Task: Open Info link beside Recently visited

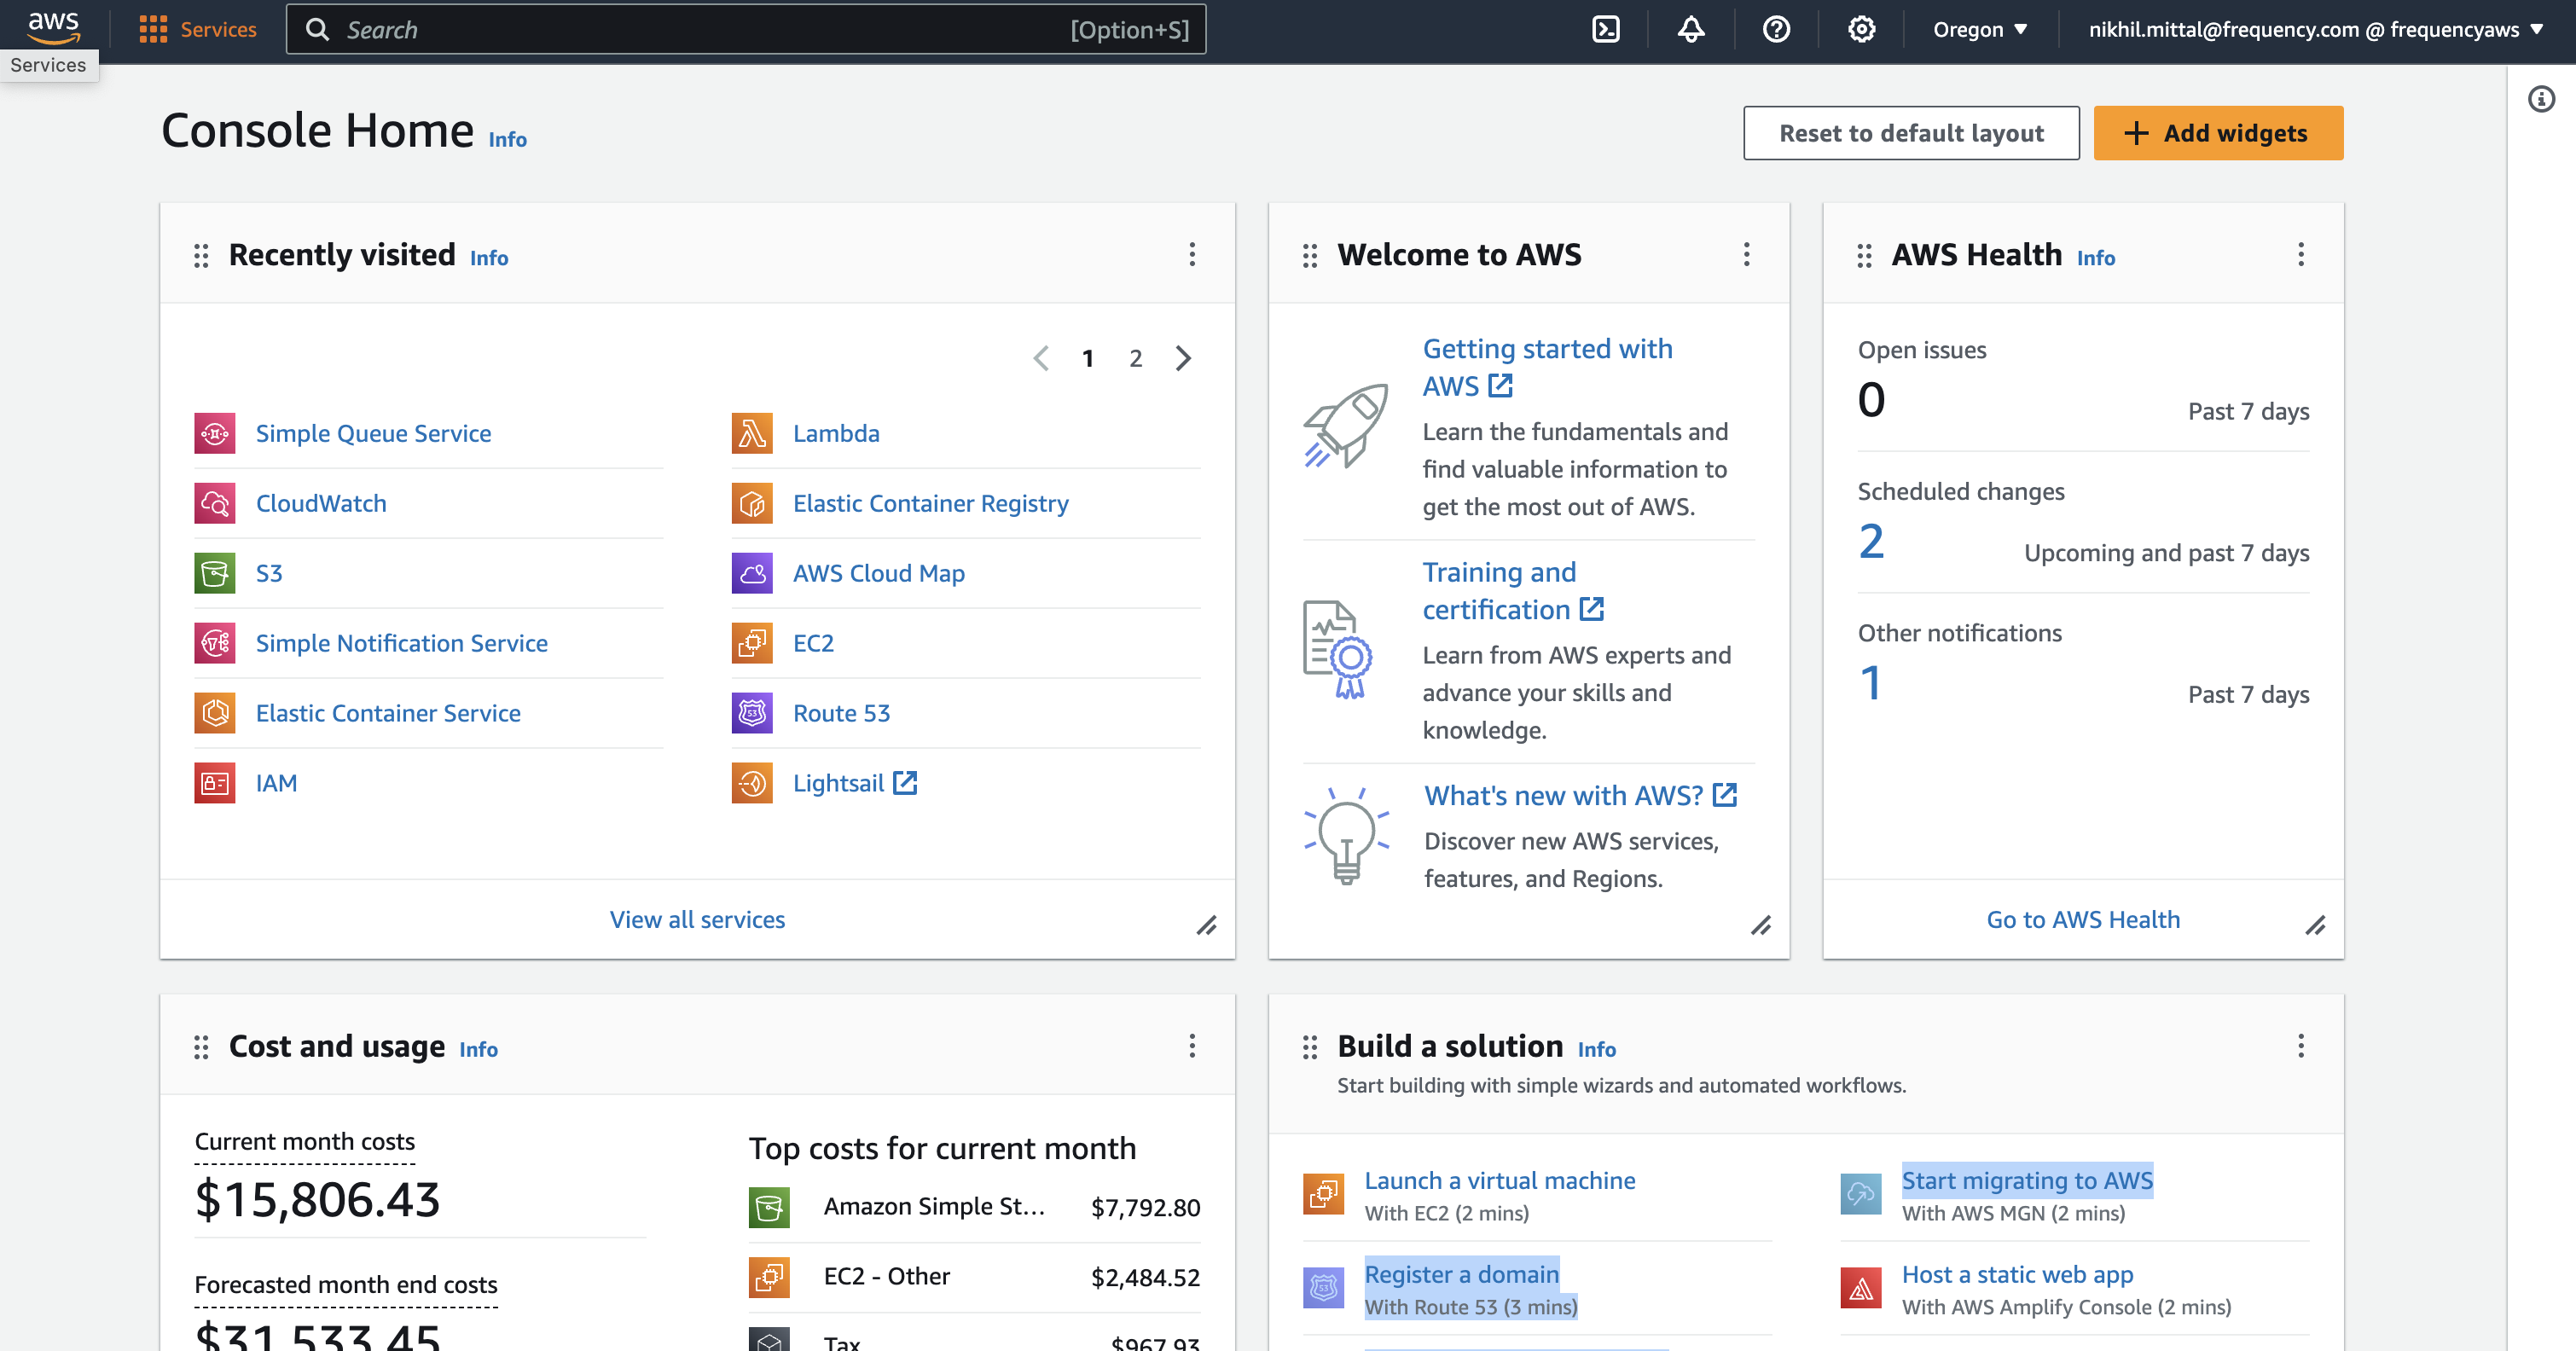Action: (489, 258)
